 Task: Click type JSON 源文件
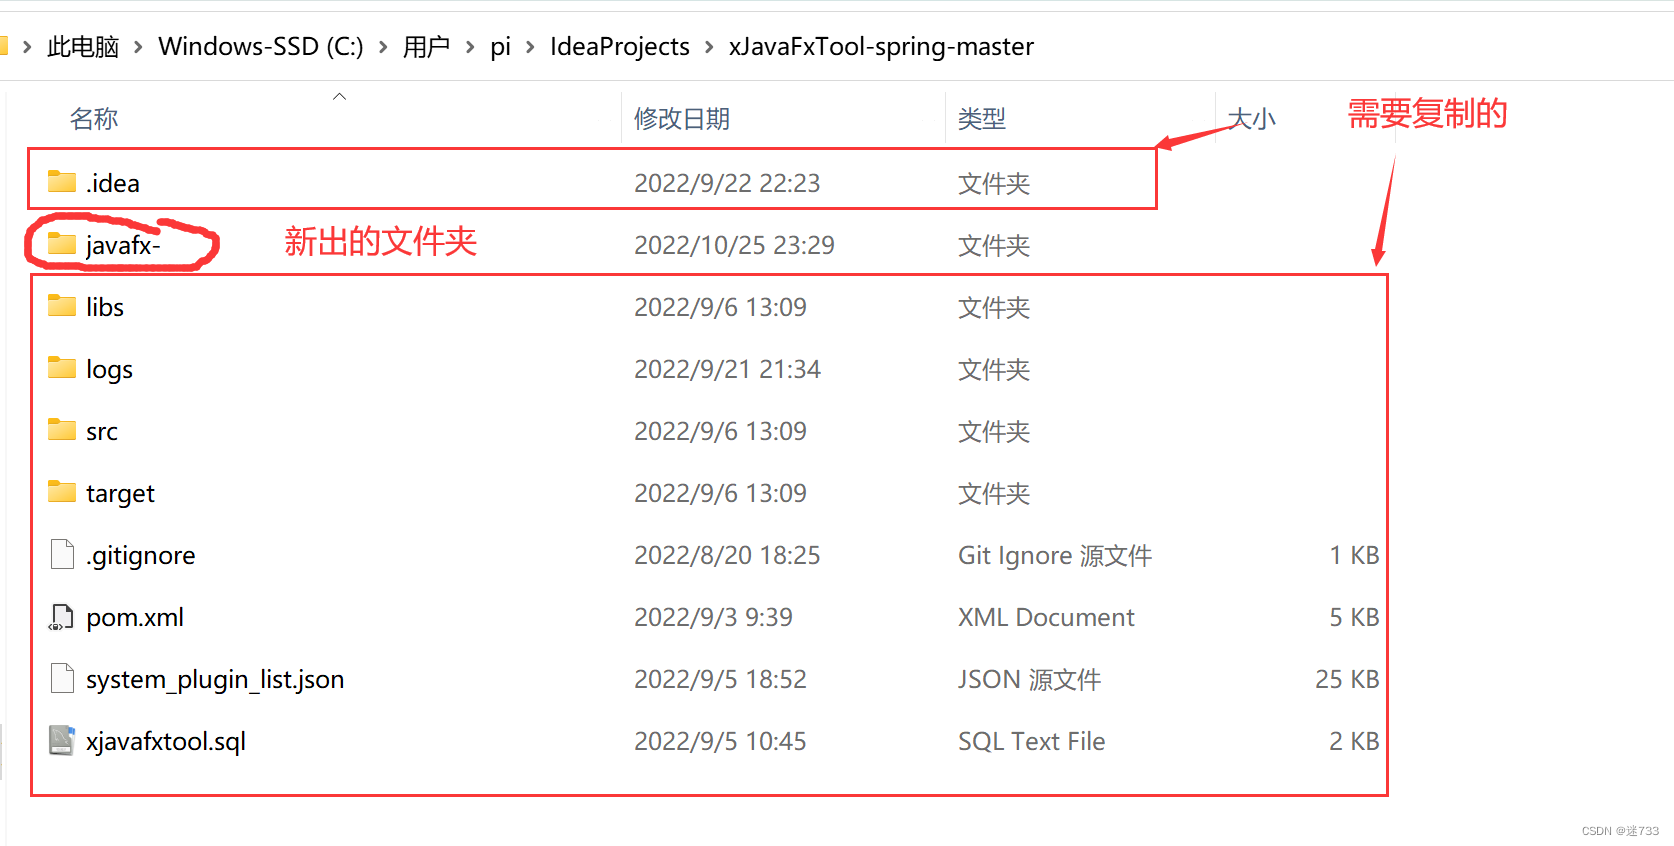tap(1029, 680)
